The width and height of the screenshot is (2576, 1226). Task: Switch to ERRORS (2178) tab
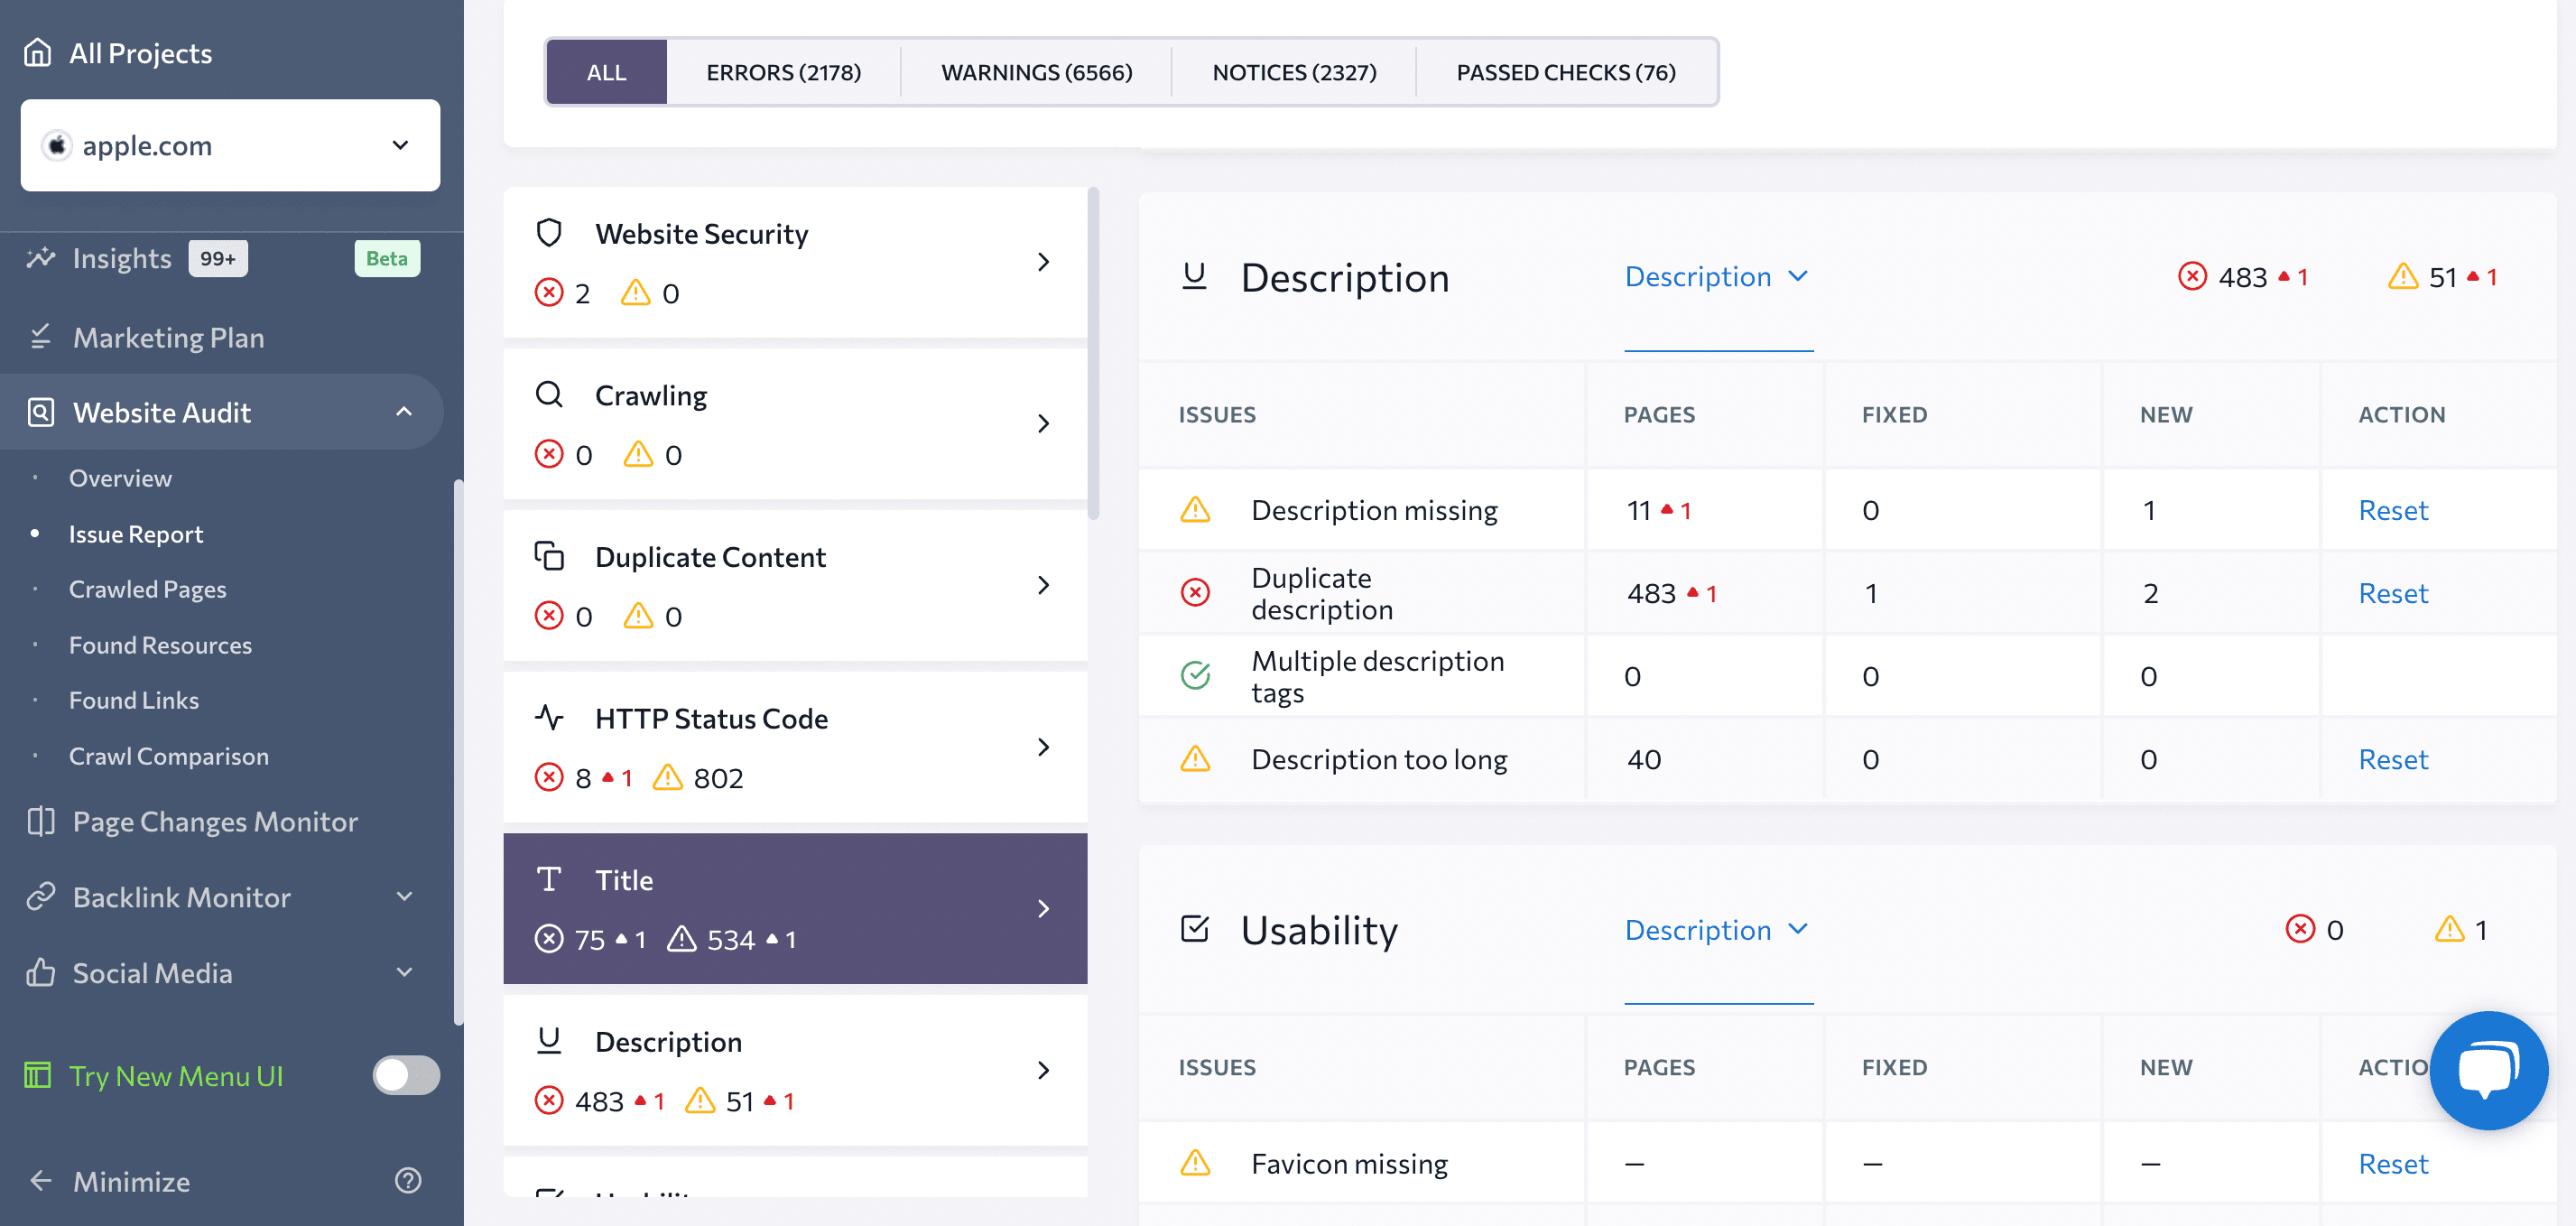click(x=783, y=72)
